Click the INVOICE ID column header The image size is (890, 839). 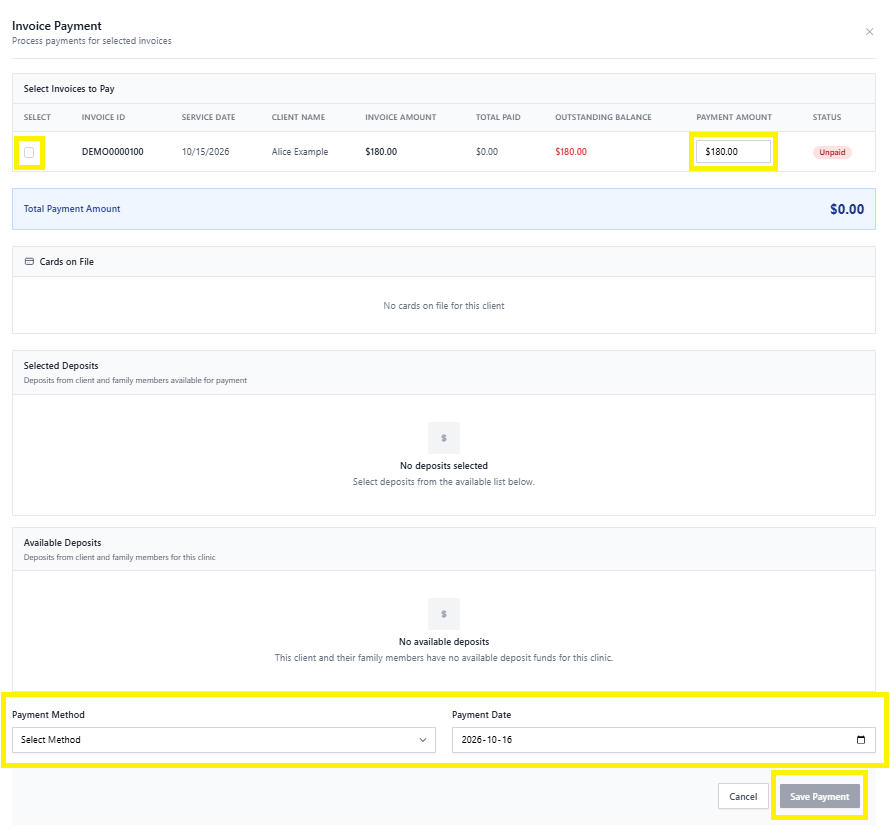pyautogui.click(x=103, y=117)
